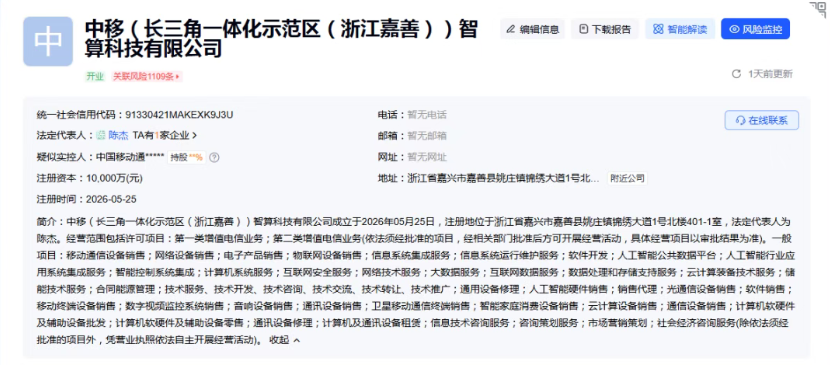This screenshot has width=830, height=368.
Task: Open the 中国移动通***** controller link
Action: coord(130,157)
